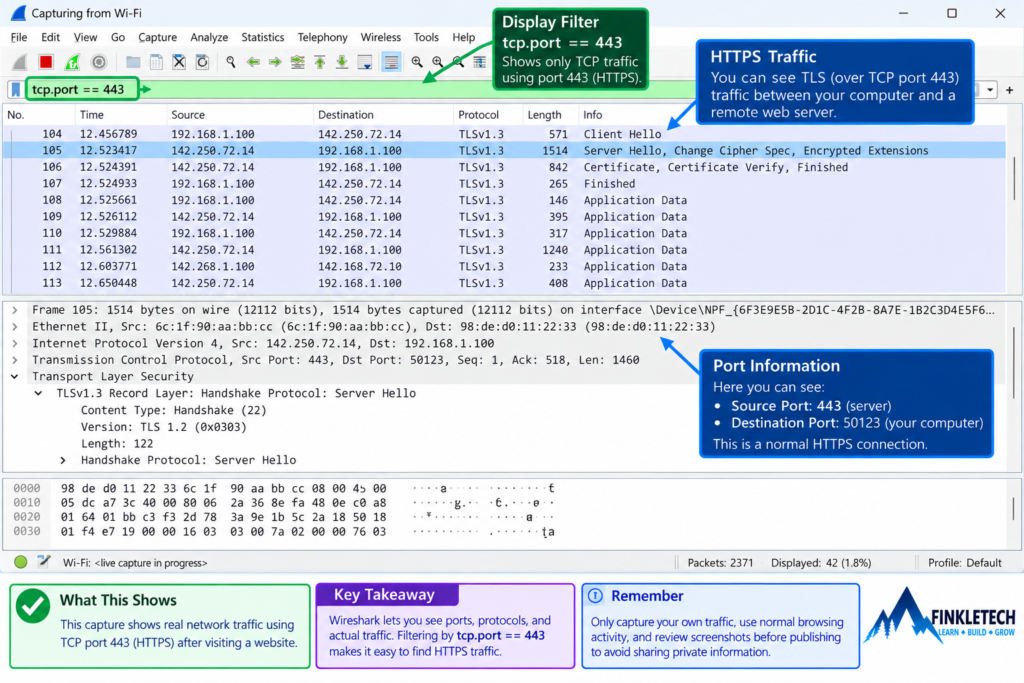Select packet 104 Client Hello row
Image resolution: width=1024 pixels, height=683 pixels.
tap(504, 134)
